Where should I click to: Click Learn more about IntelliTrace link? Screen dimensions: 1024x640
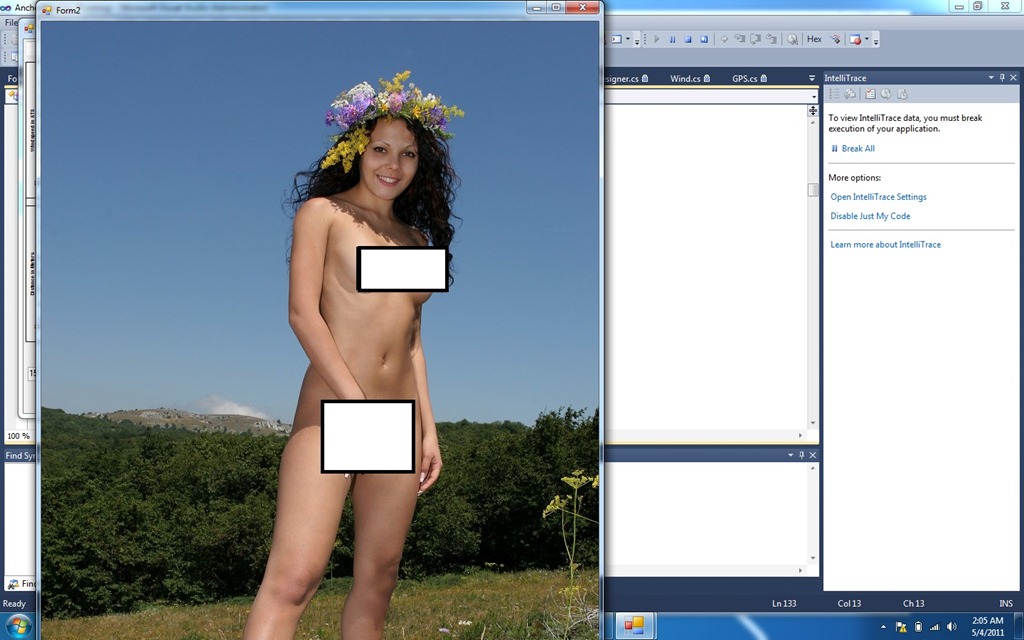(x=886, y=244)
